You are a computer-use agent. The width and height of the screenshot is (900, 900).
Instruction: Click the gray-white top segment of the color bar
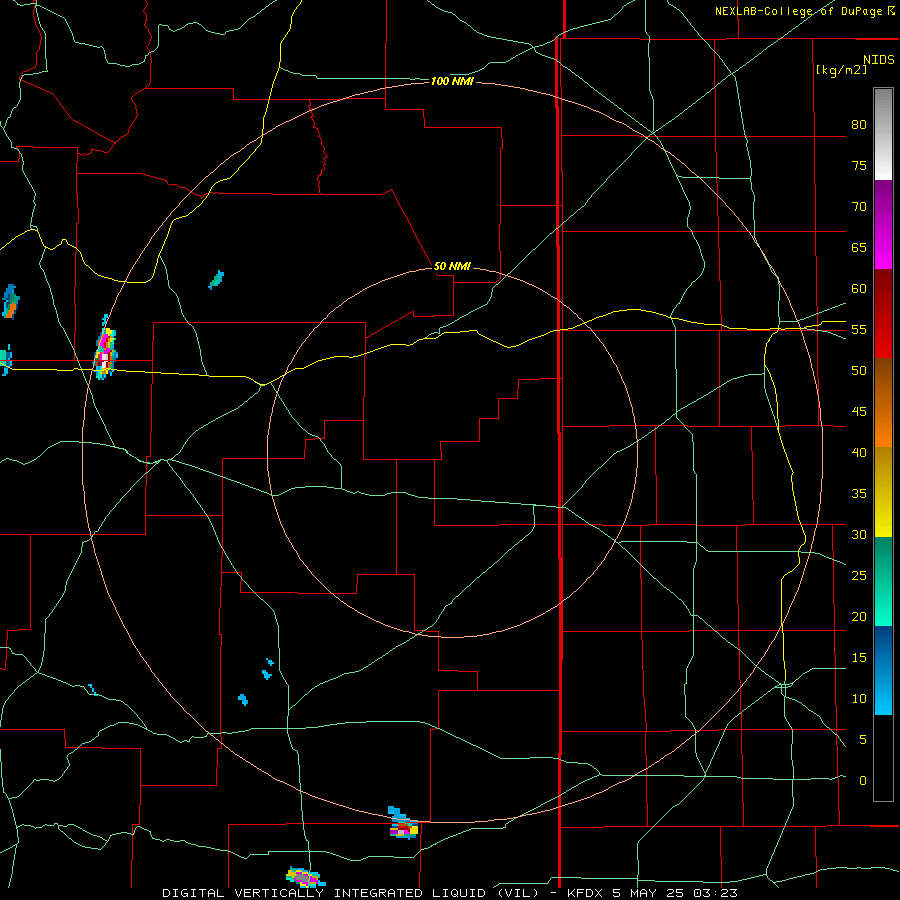click(x=883, y=134)
